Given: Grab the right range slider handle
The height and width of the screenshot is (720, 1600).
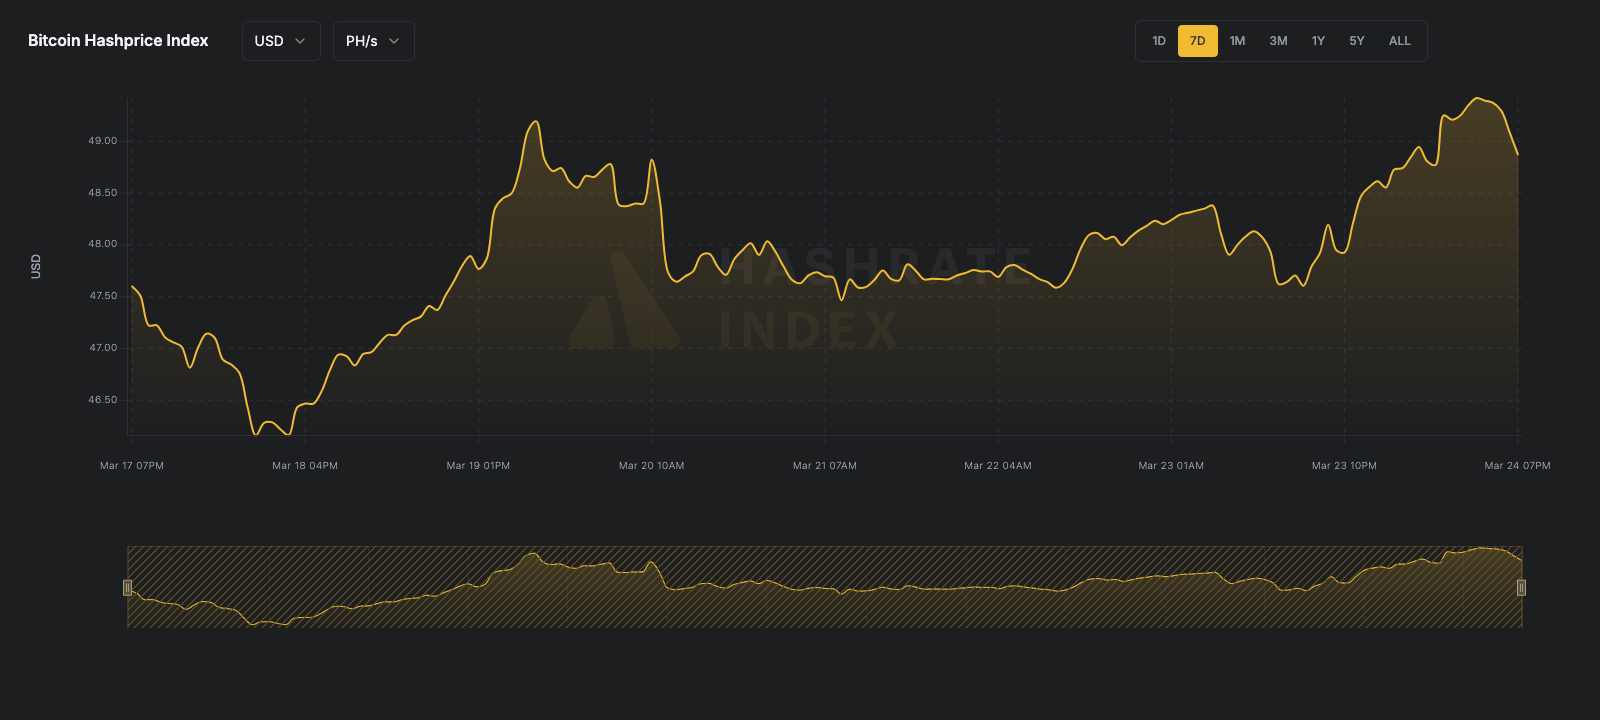Looking at the screenshot, I should pos(1521,587).
